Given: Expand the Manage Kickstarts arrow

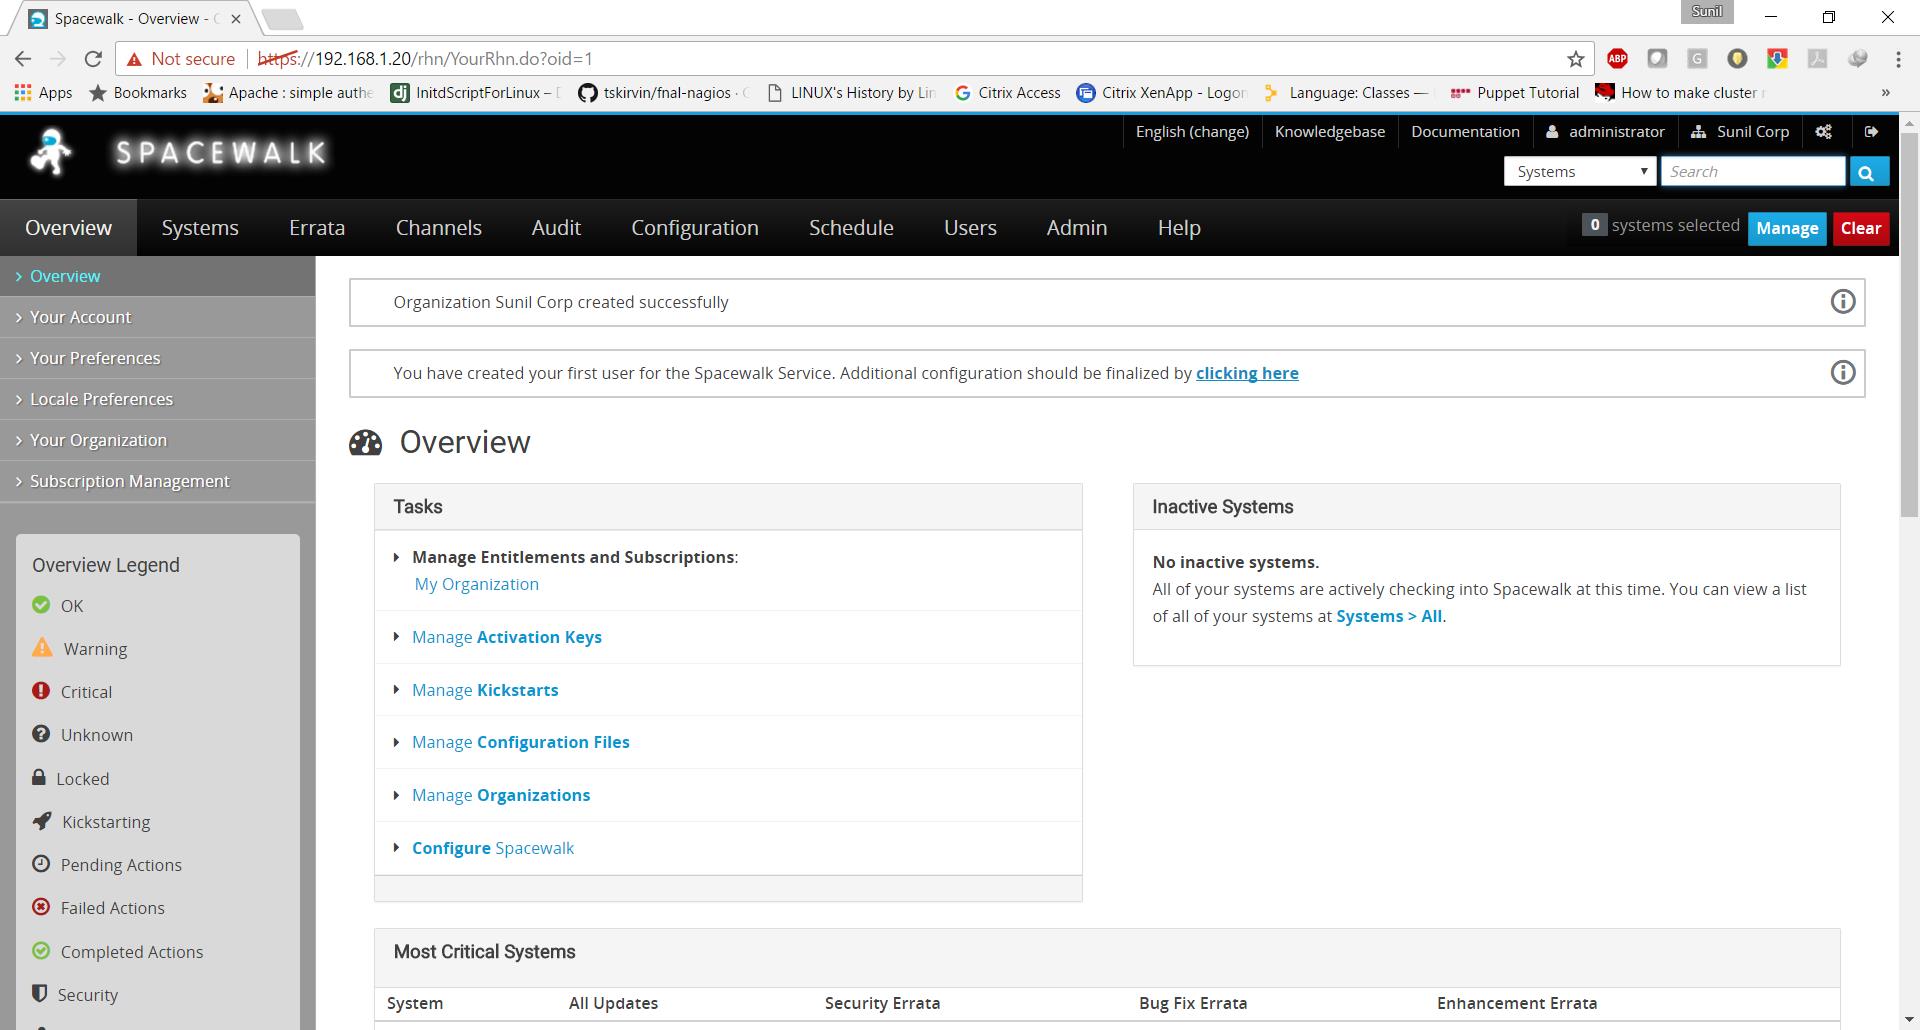Looking at the screenshot, I should (397, 690).
